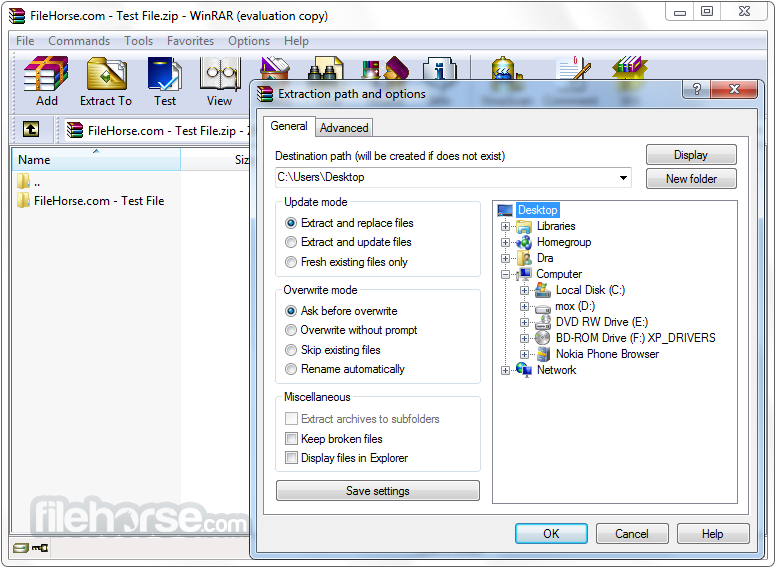Click the Wizard toolbar icon
The image size is (776, 568).
385,68
